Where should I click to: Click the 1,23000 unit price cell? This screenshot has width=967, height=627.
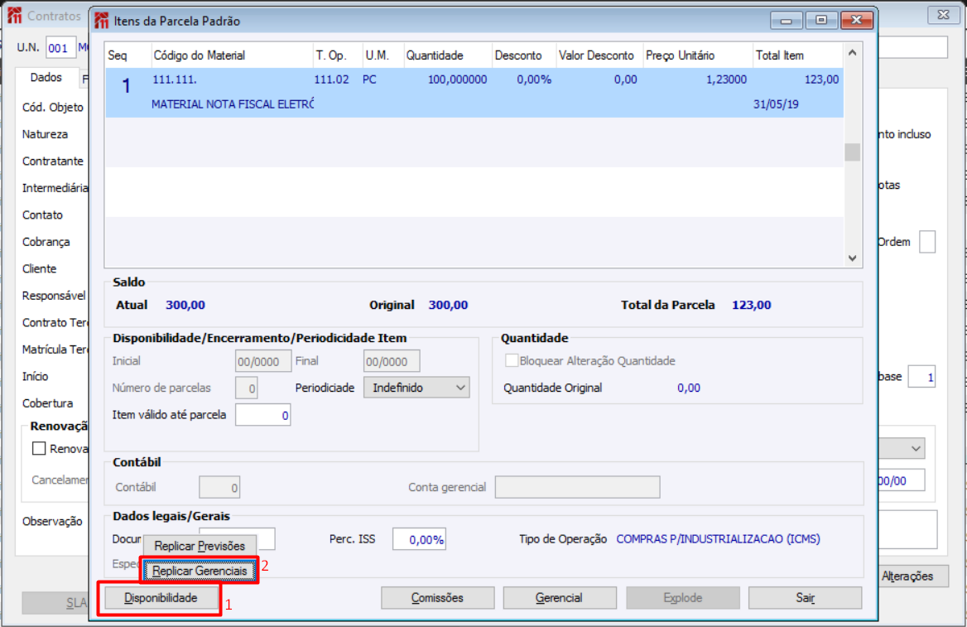(726, 80)
